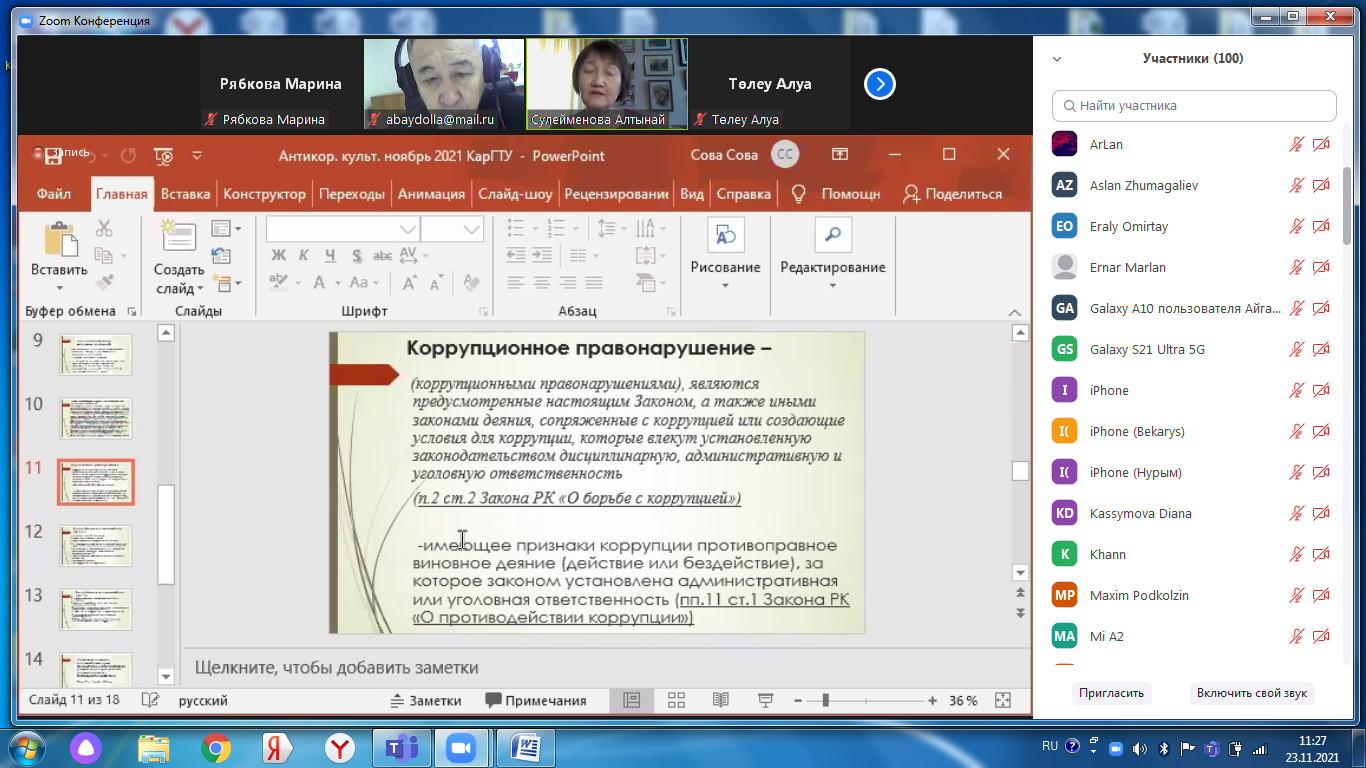
Task: Click zoom out minus button
Action: point(797,700)
